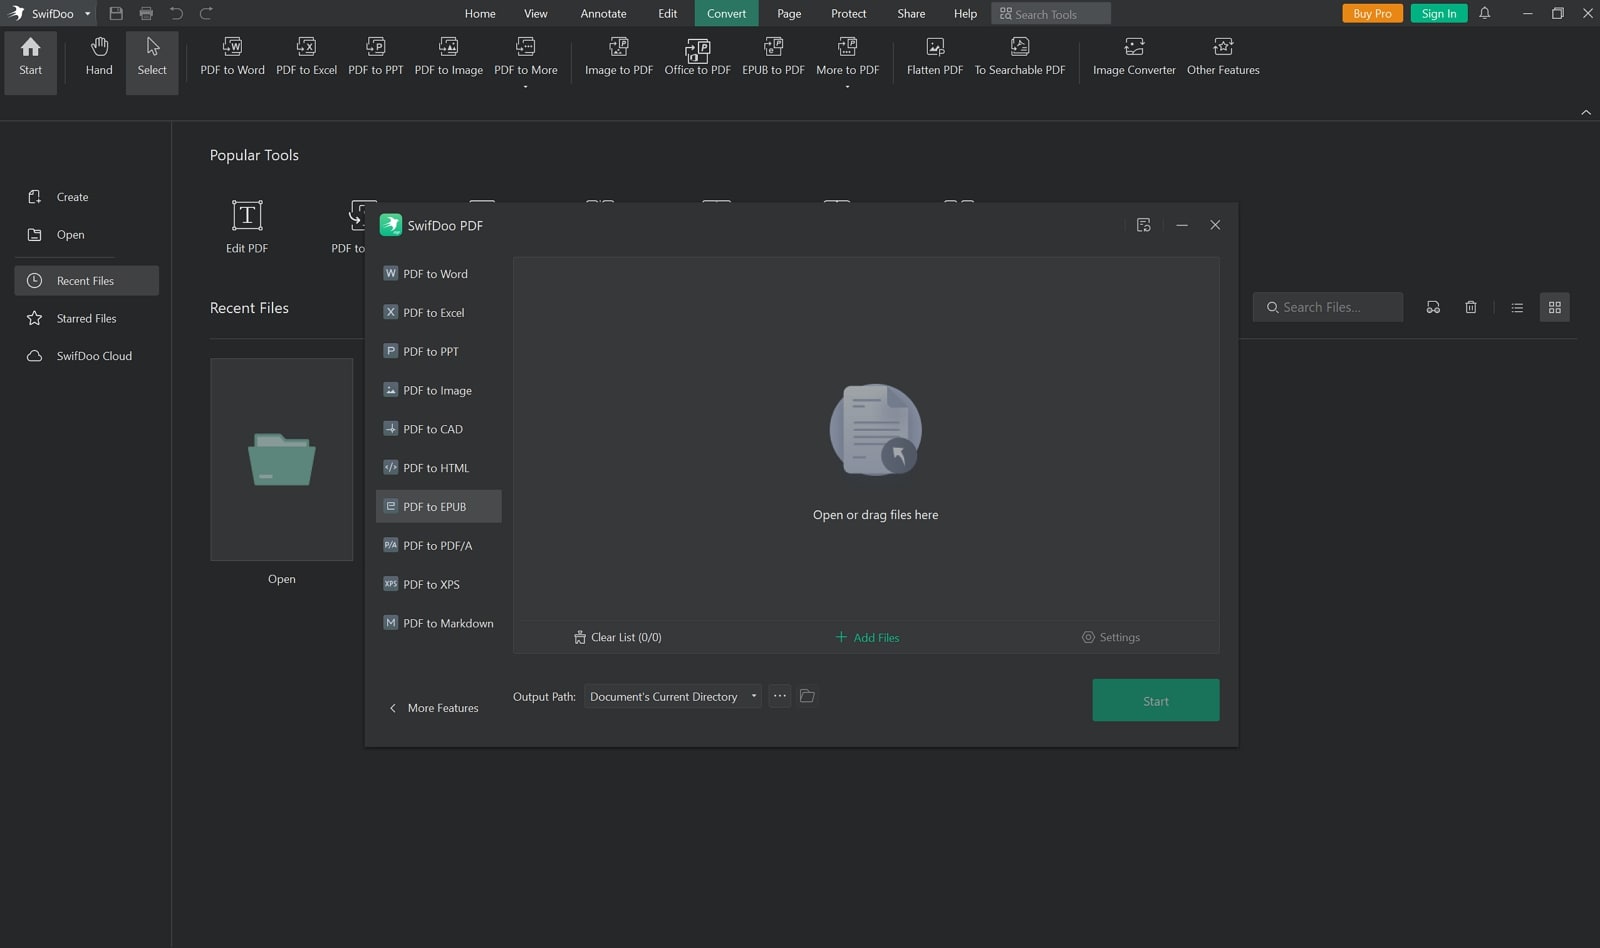
Task: Open PDF to Excel from ribbon toolbar
Action: [x=306, y=58]
